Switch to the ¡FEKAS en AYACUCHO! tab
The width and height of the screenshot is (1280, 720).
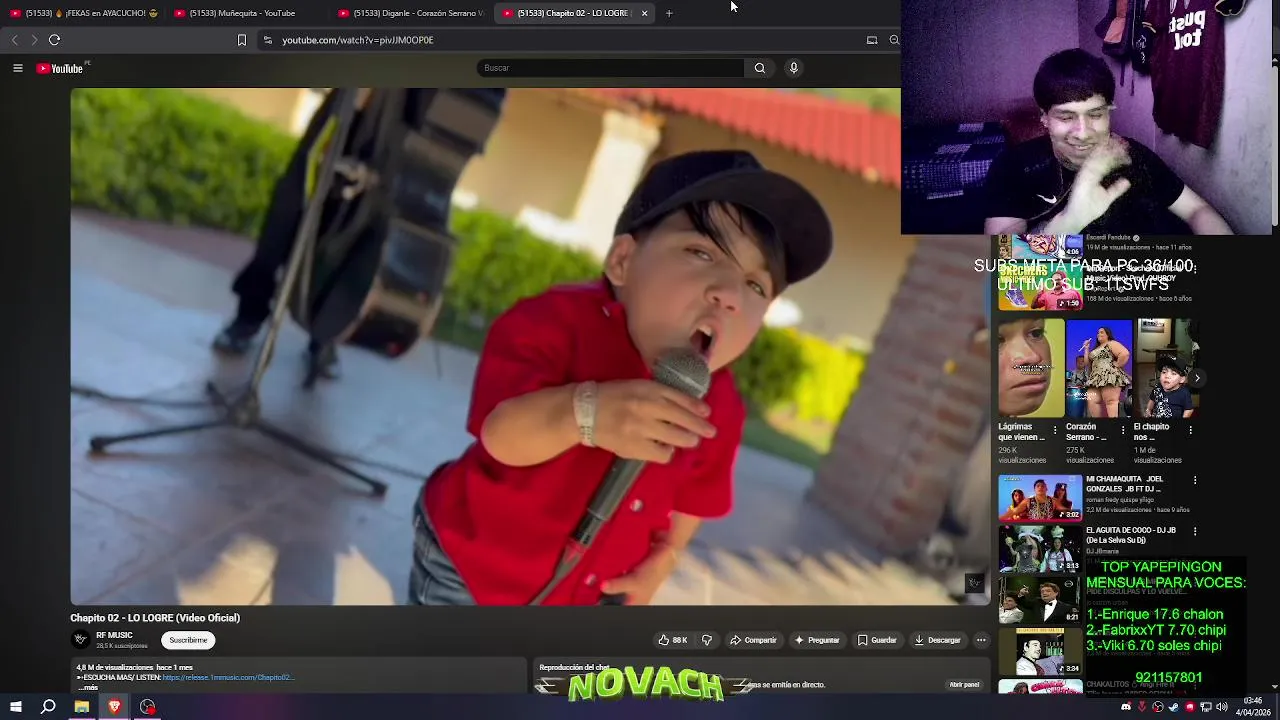(84, 13)
